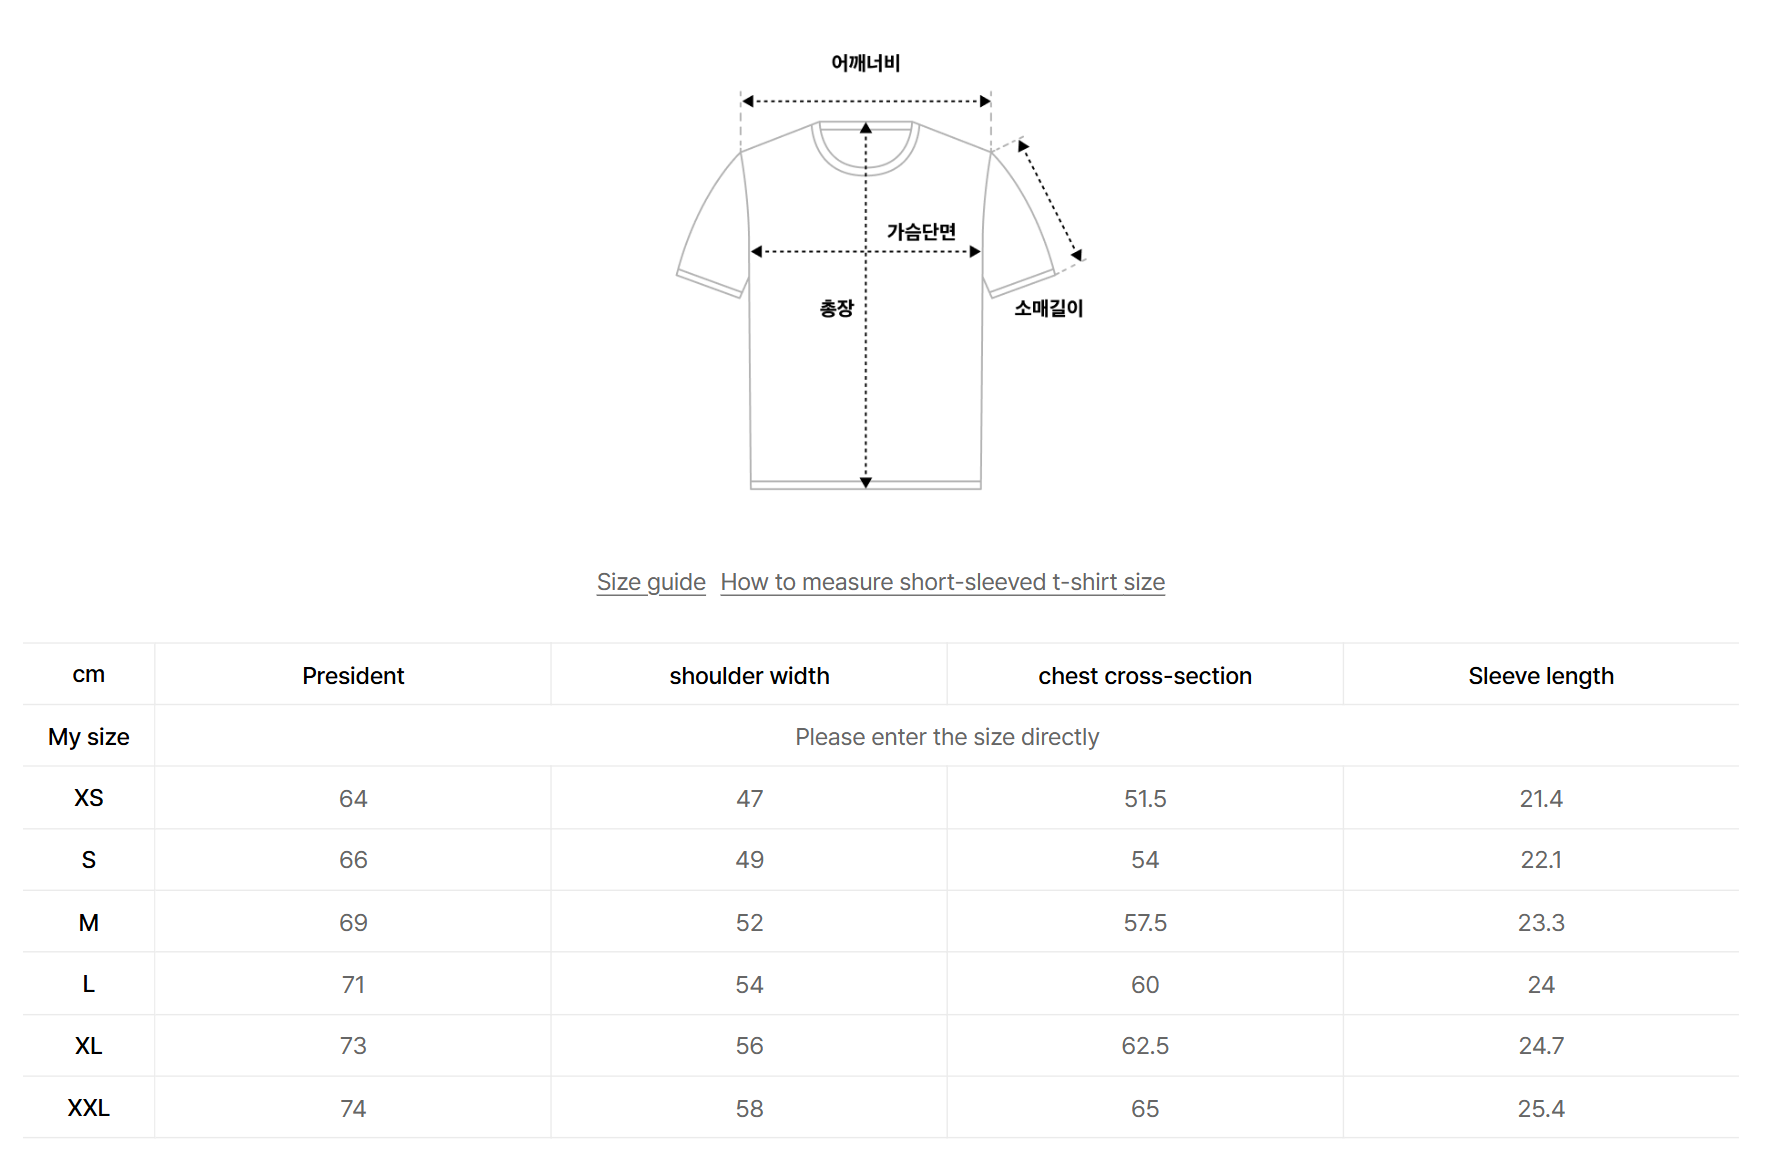Select the XXL size row label

coord(89,1108)
